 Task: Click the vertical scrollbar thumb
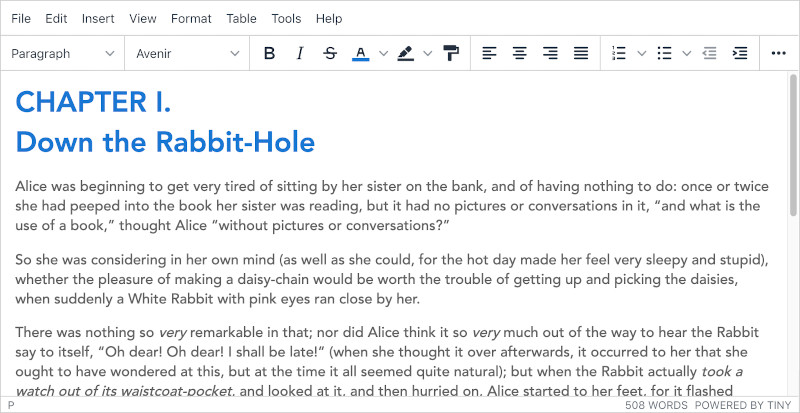(x=793, y=144)
